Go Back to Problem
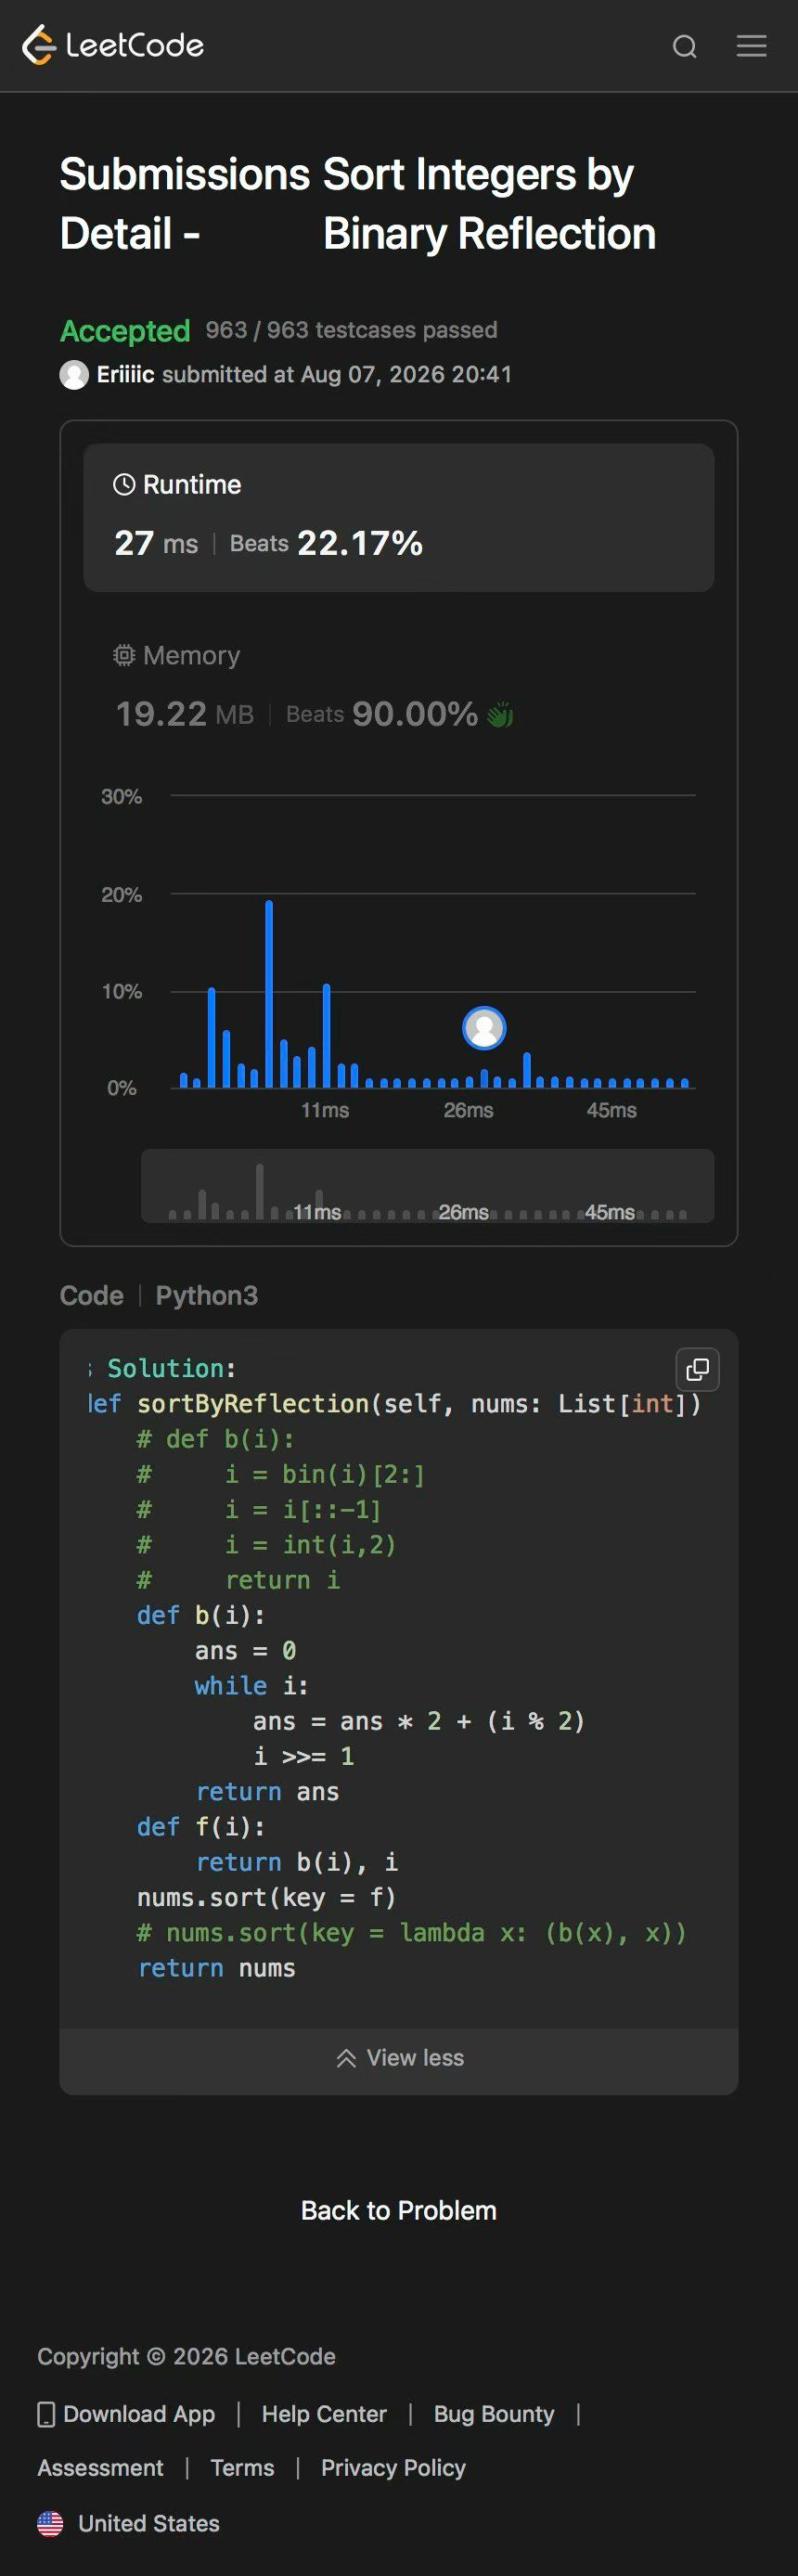Screen dimensions: 798x2576 pos(399,2210)
